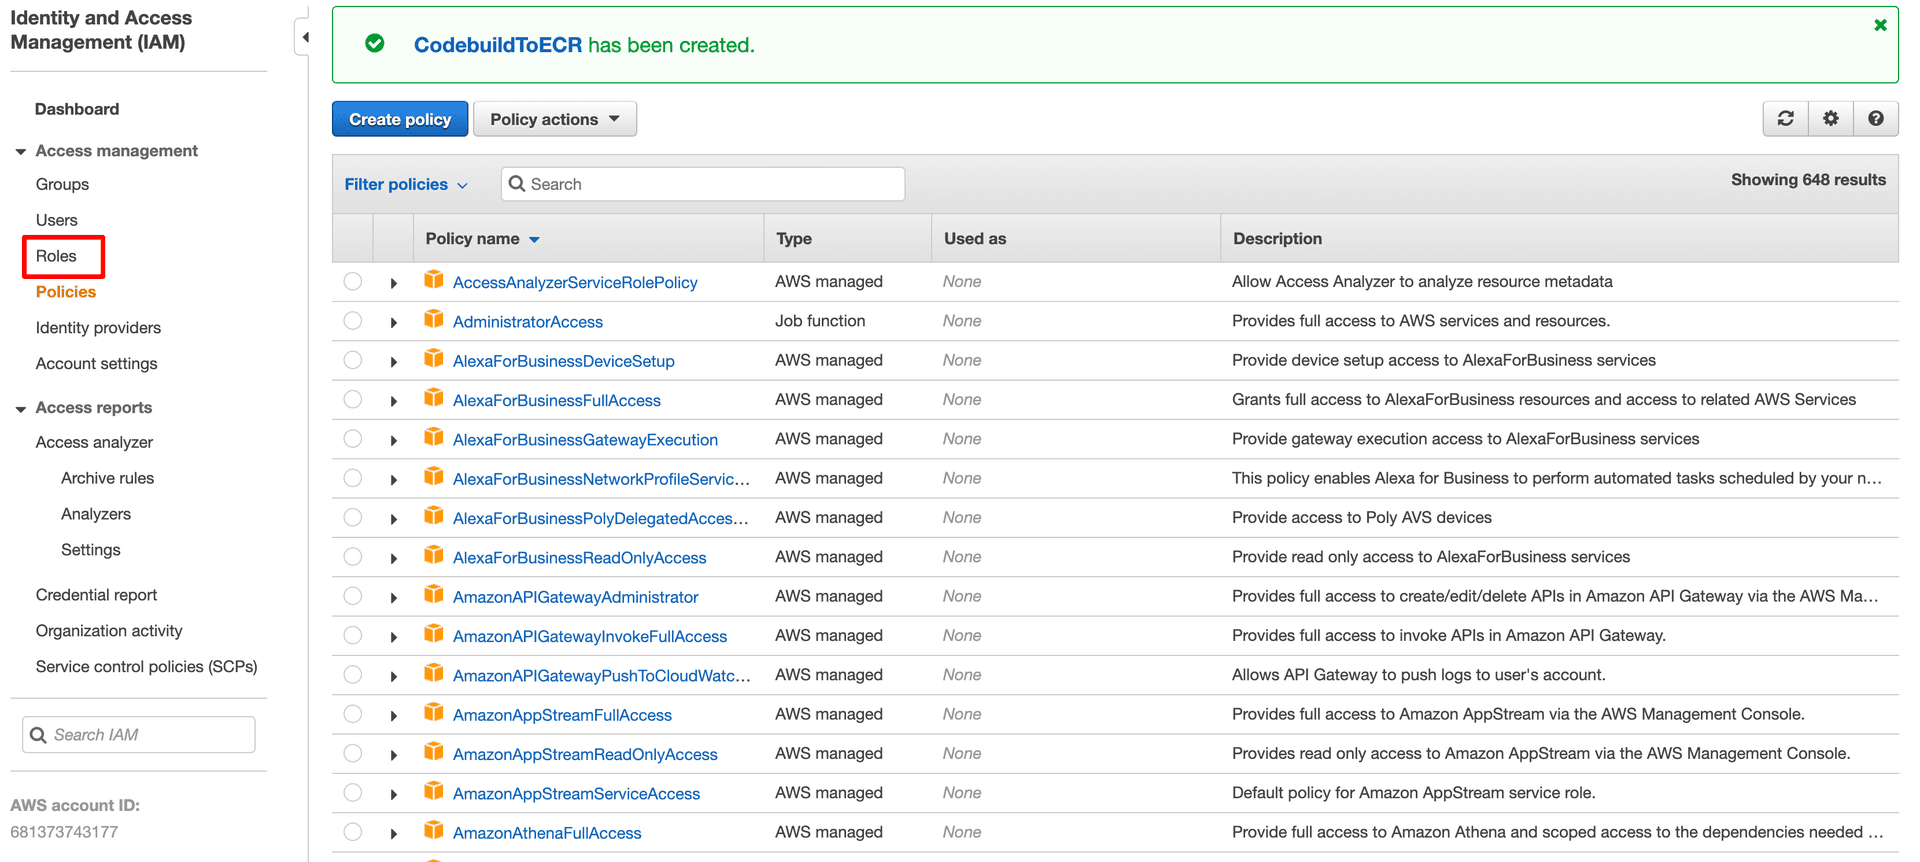Select the AccessAnalyzerServiceRolePolicy radio button
The width and height of the screenshot is (1920, 862).
(353, 282)
